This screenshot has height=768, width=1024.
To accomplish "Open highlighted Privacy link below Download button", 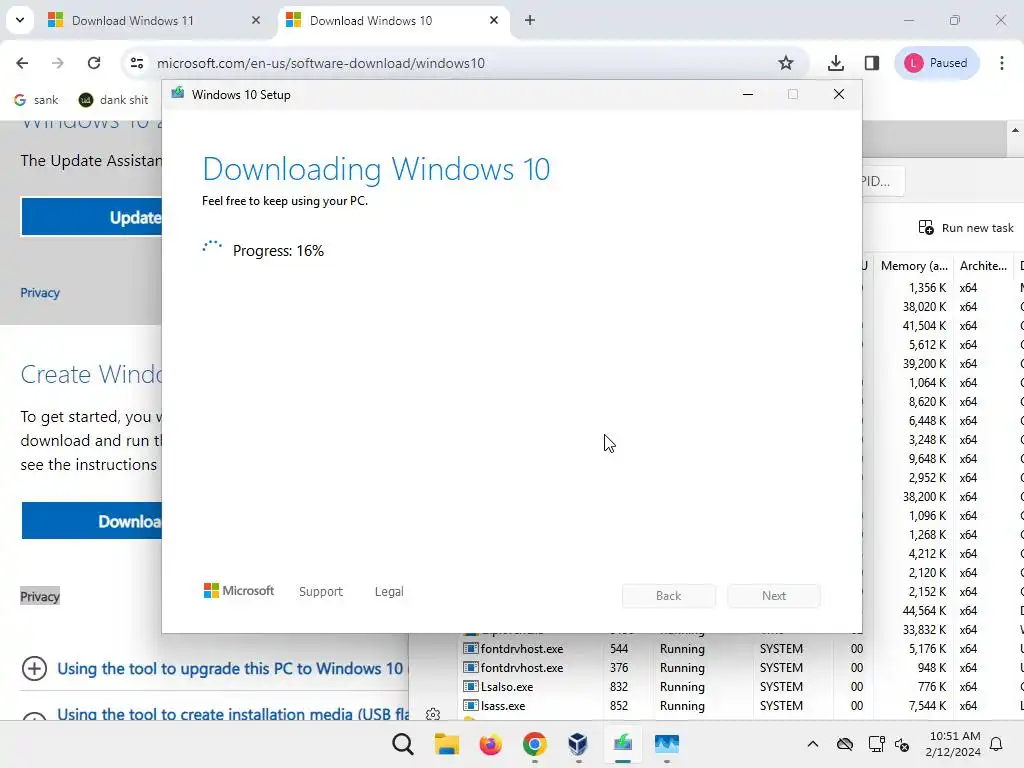I will (x=40, y=596).
